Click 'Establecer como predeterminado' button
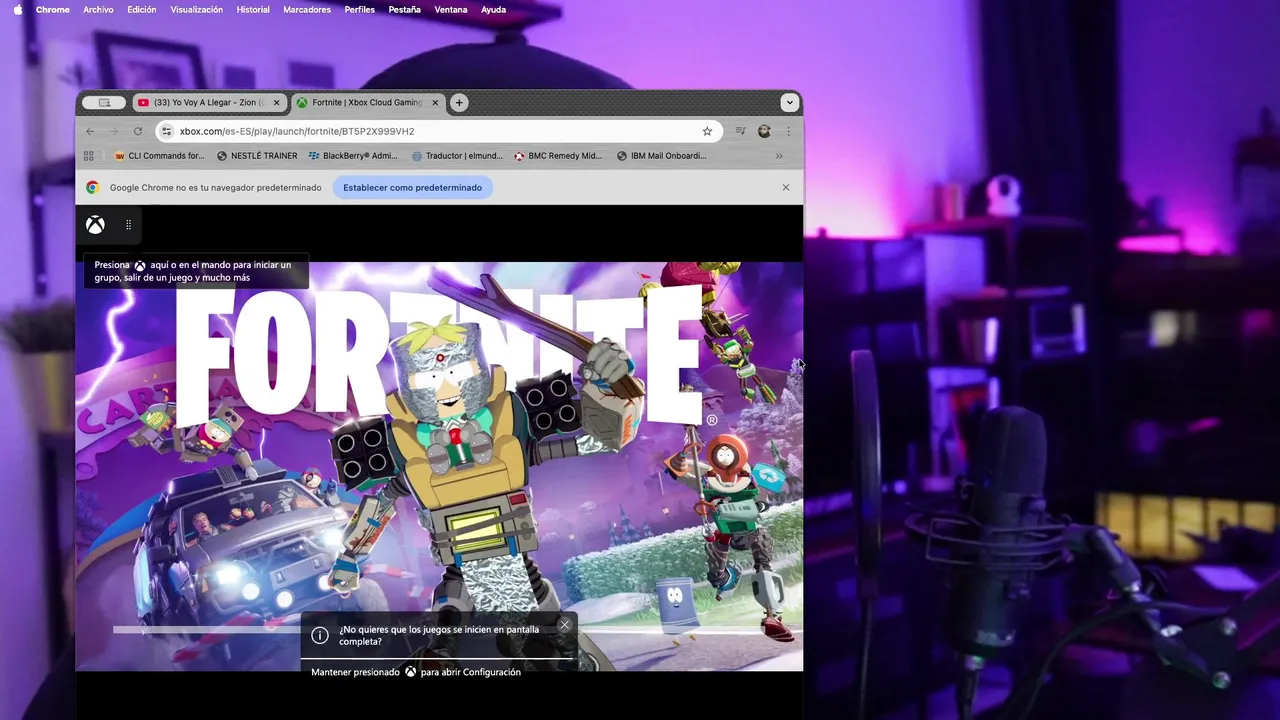The width and height of the screenshot is (1280, 720). [x=412, y=187]
